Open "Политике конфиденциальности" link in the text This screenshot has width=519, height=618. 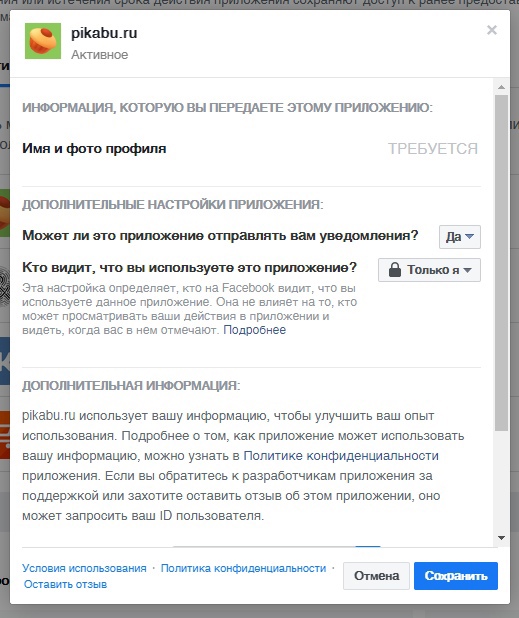[x=341, y=456]
